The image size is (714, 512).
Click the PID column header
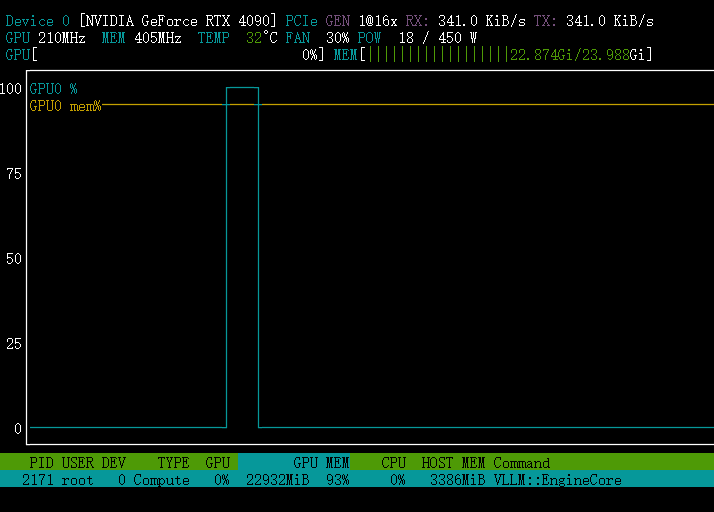click(41, 463)
